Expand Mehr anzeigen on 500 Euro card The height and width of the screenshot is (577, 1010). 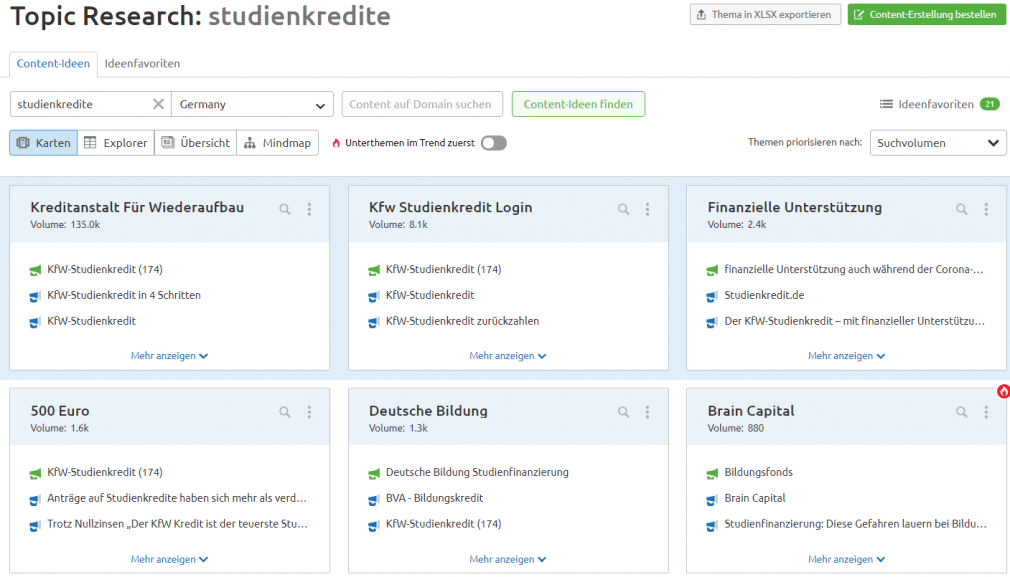coord(169,559)
